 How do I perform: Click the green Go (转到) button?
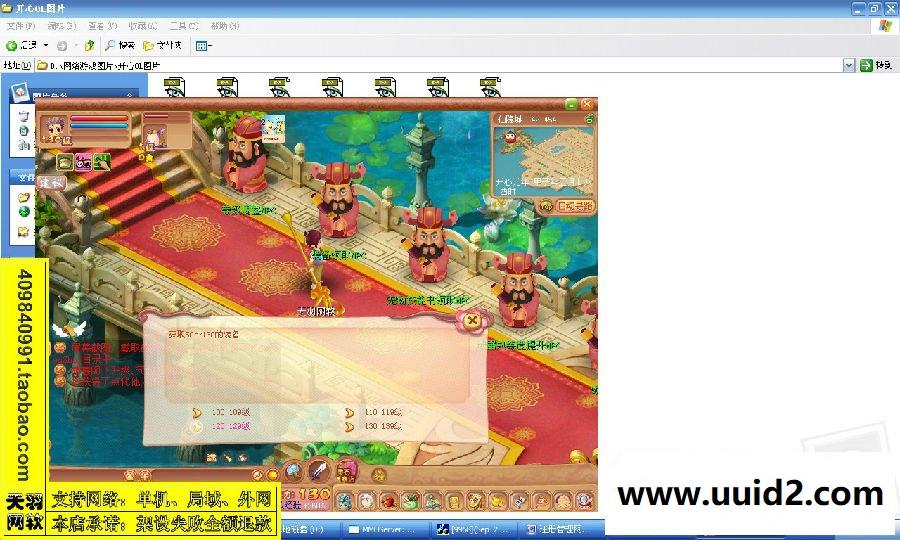876,65
